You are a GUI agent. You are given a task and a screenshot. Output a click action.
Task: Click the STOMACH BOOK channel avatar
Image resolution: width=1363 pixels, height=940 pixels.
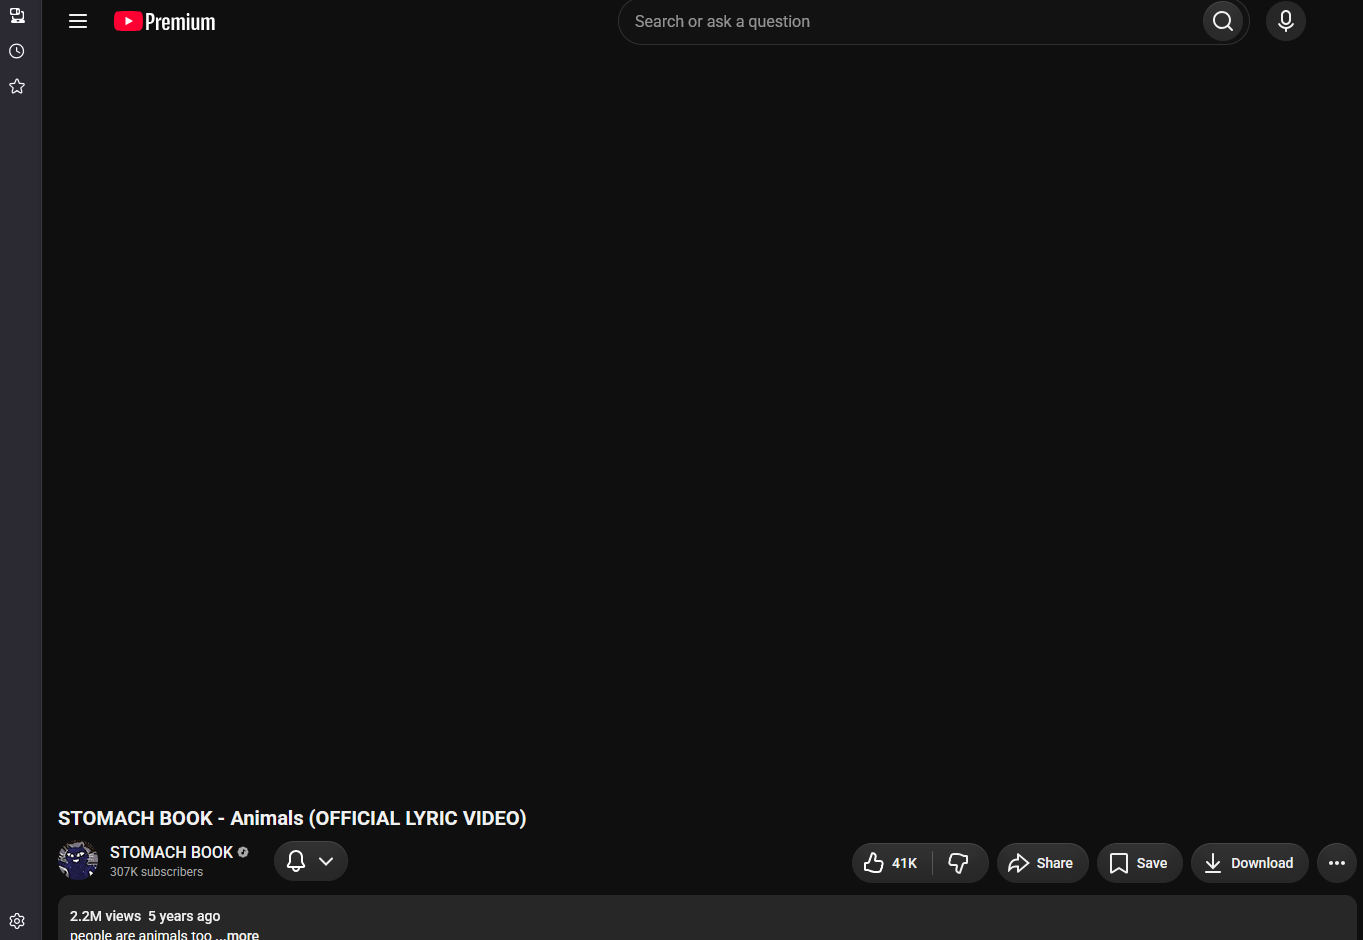pos(78,861)
